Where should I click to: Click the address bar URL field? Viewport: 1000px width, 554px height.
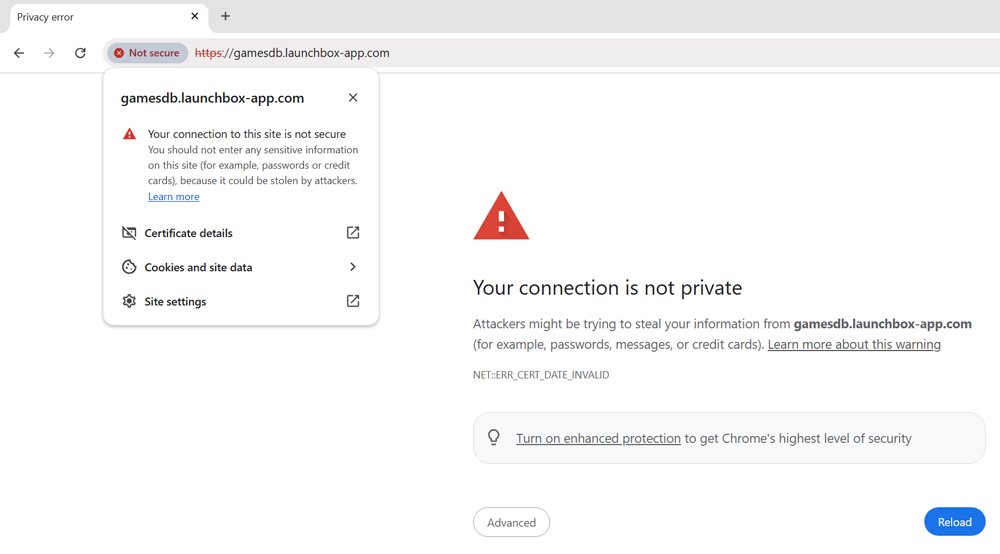pyautogui.click(x=600, y=53)
